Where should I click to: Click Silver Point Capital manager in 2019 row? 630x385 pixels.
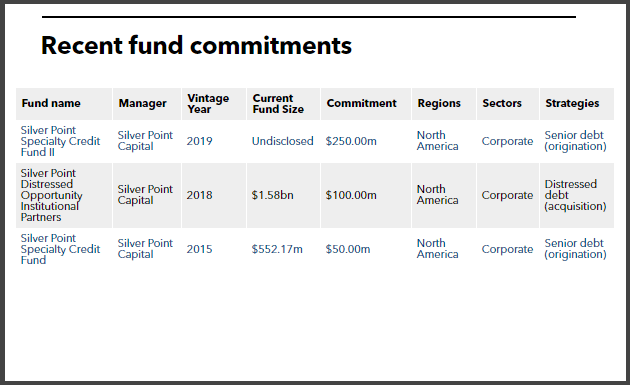tap(145, 141)
